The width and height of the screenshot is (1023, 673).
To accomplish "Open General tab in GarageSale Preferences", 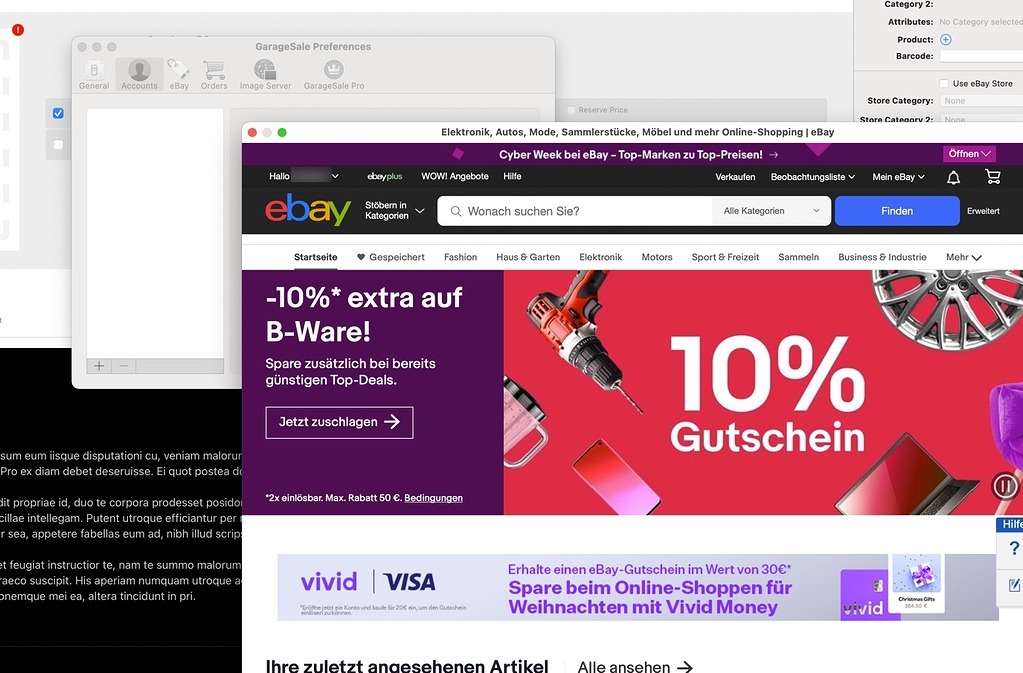I will pos(94,74).
